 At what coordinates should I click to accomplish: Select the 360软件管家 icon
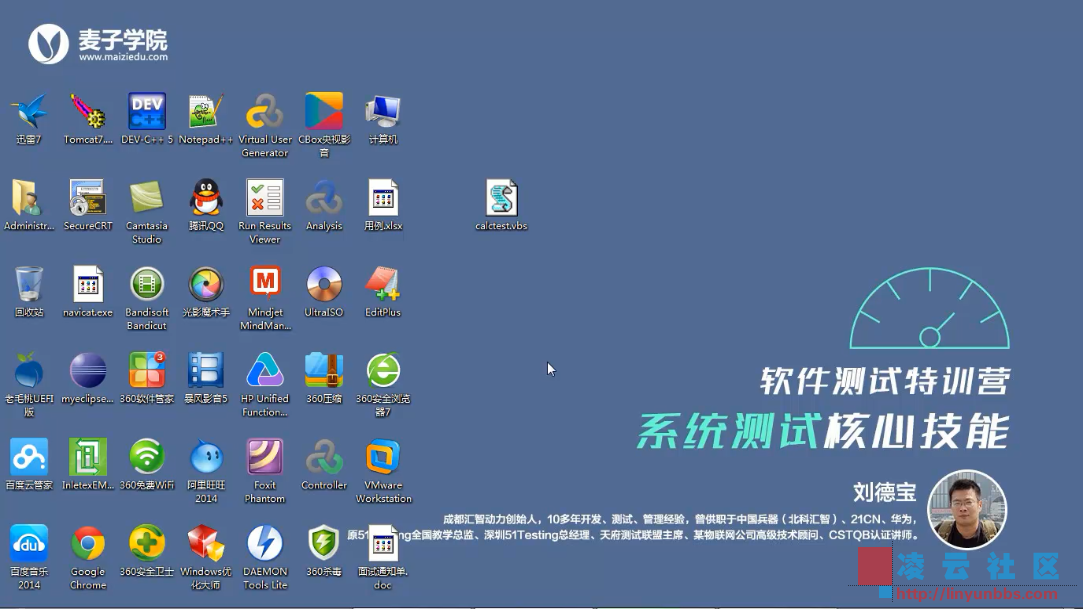click(147, 370)
